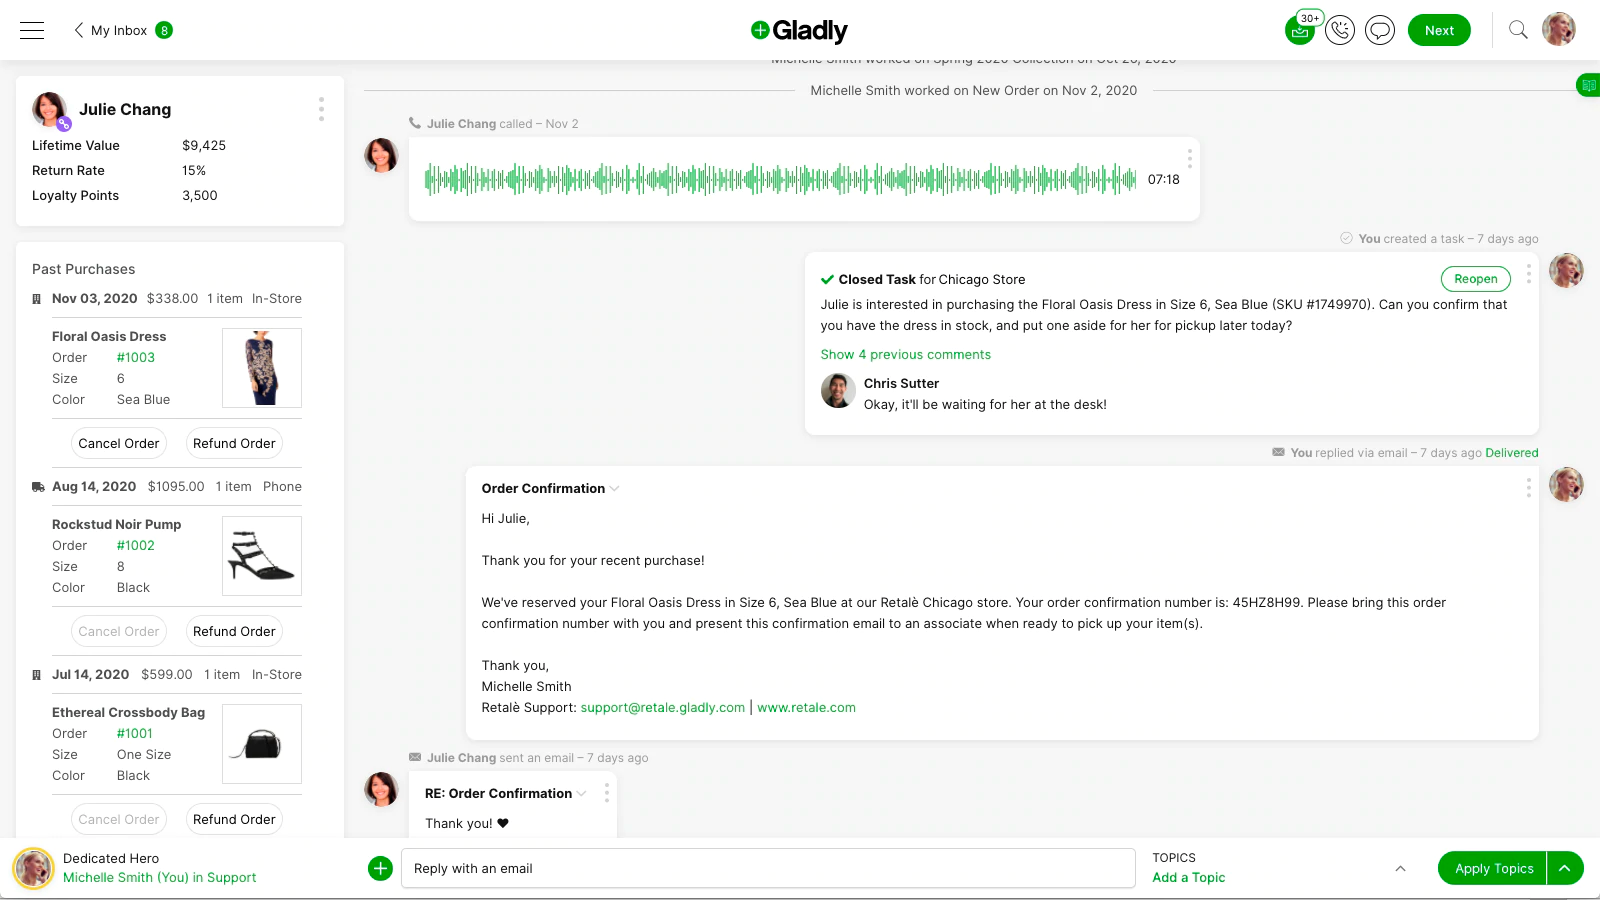
Task: Click the Reply with an email field
Action: click(x=768, y=868)
